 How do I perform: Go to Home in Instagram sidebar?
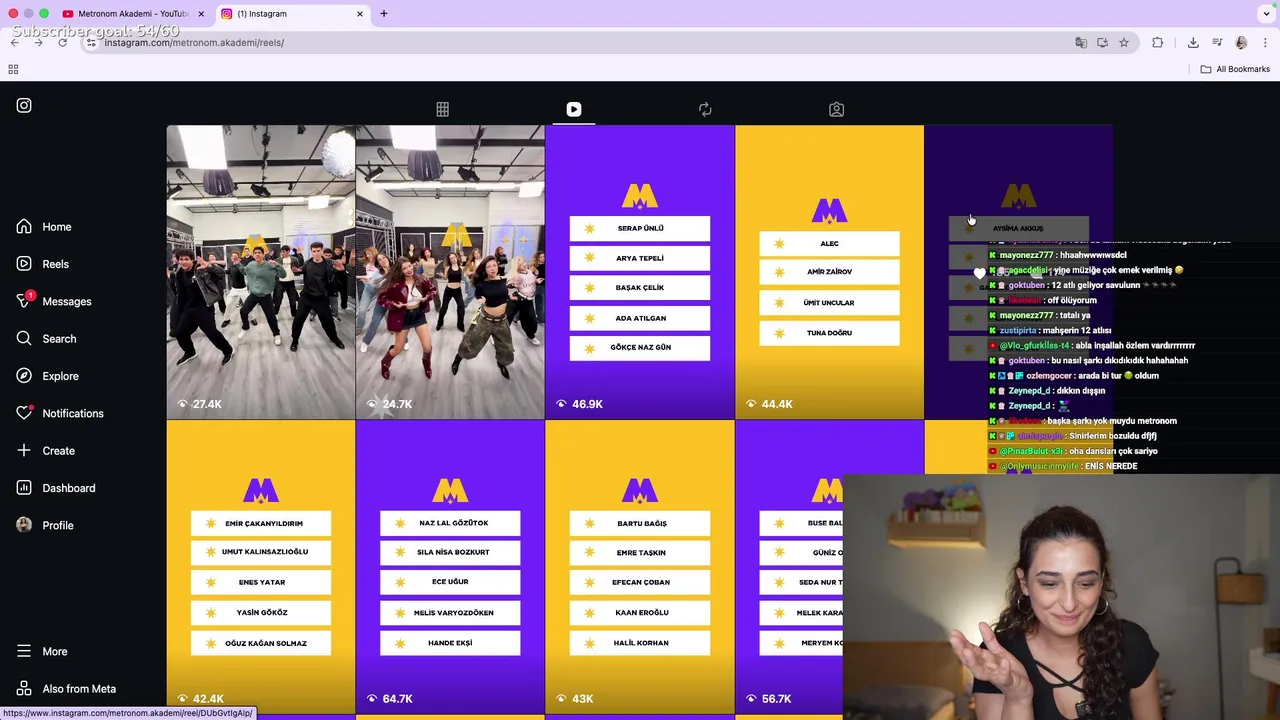click(x=44, y=227)
